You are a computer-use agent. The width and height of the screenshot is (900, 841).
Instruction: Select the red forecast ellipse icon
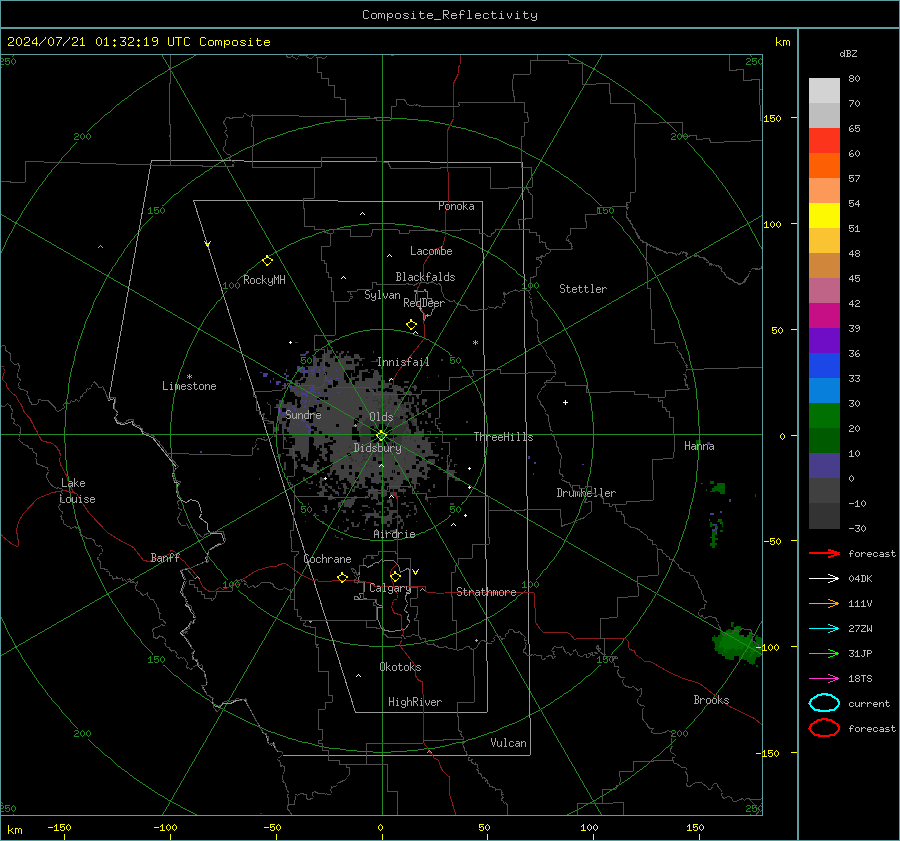coord(824,728)
